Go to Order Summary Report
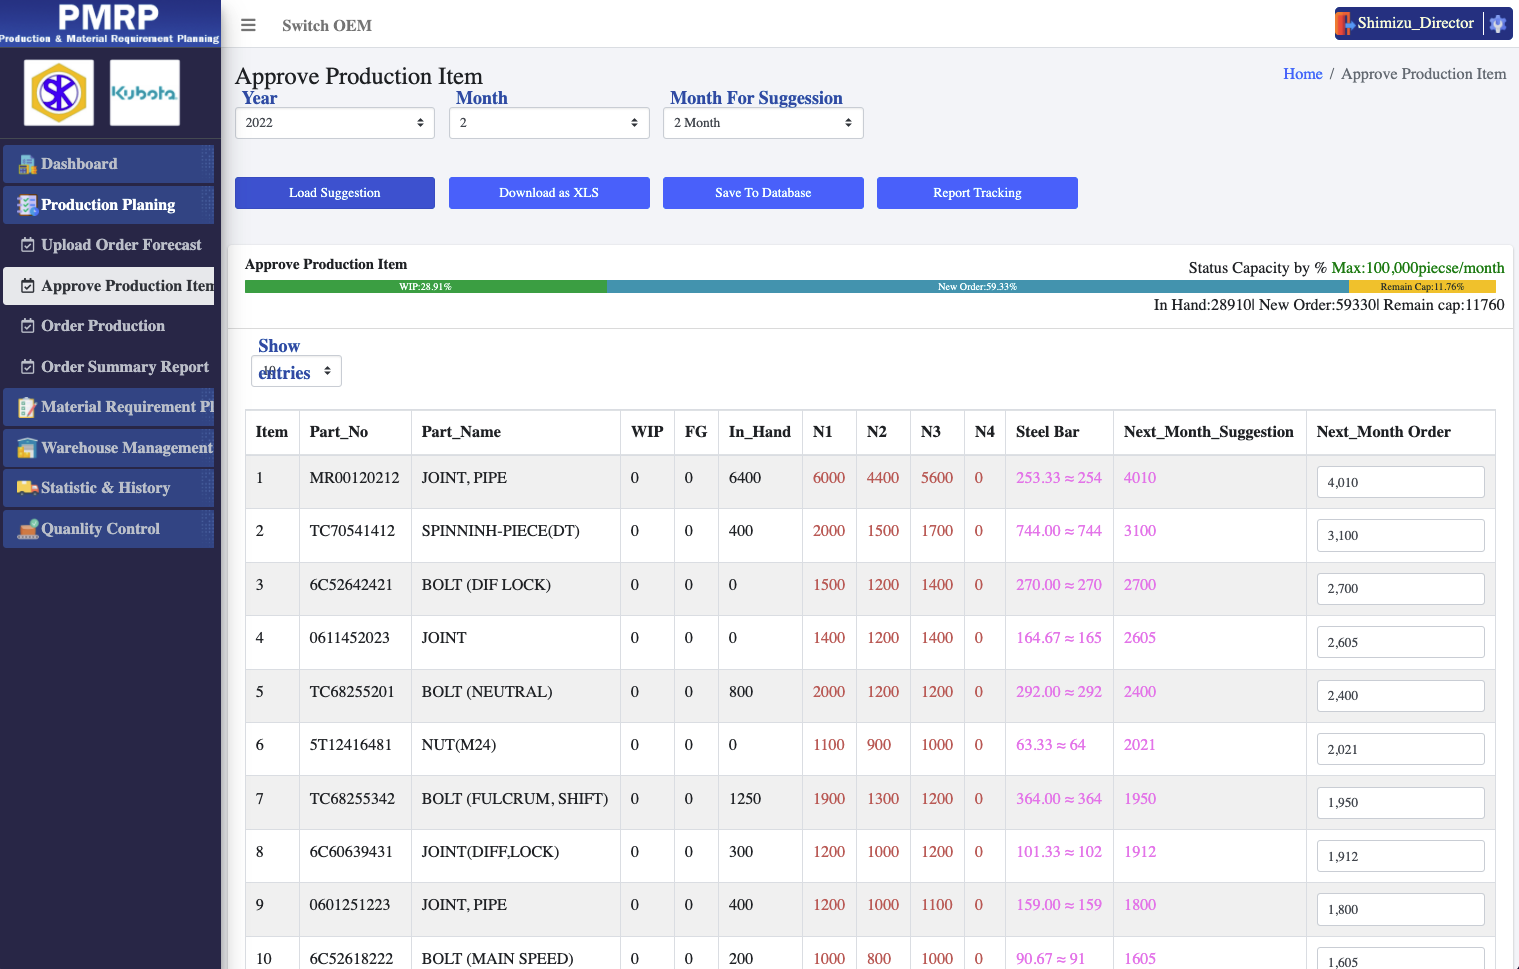The height and width of the screenshot is (969, 1519). [124, 367]
